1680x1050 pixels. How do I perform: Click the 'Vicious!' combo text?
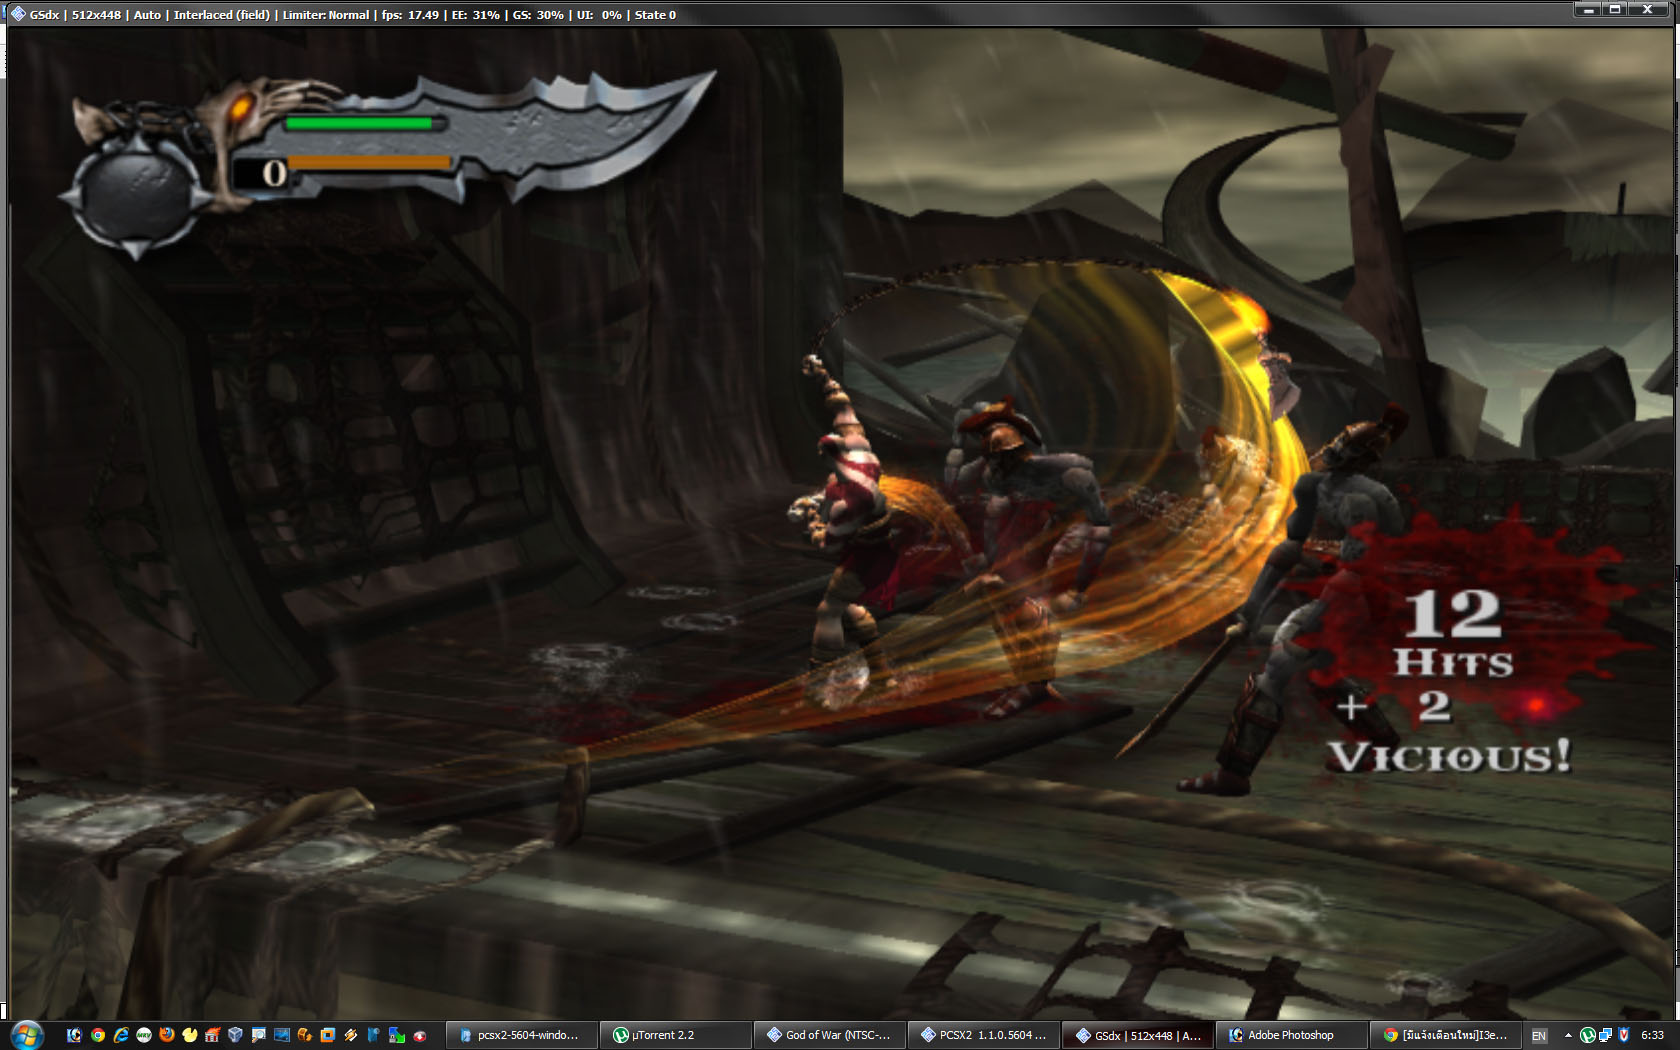[x=1449, y=756]
